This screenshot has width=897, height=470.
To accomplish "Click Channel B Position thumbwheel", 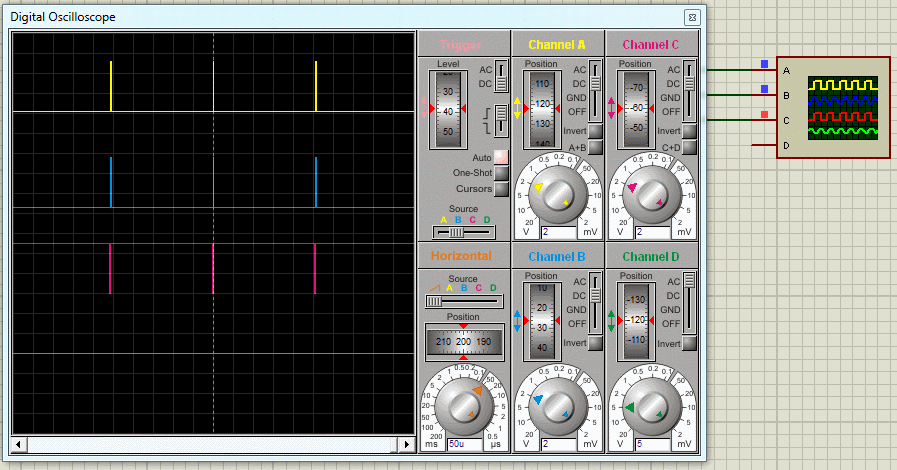I will click(542, 321).
